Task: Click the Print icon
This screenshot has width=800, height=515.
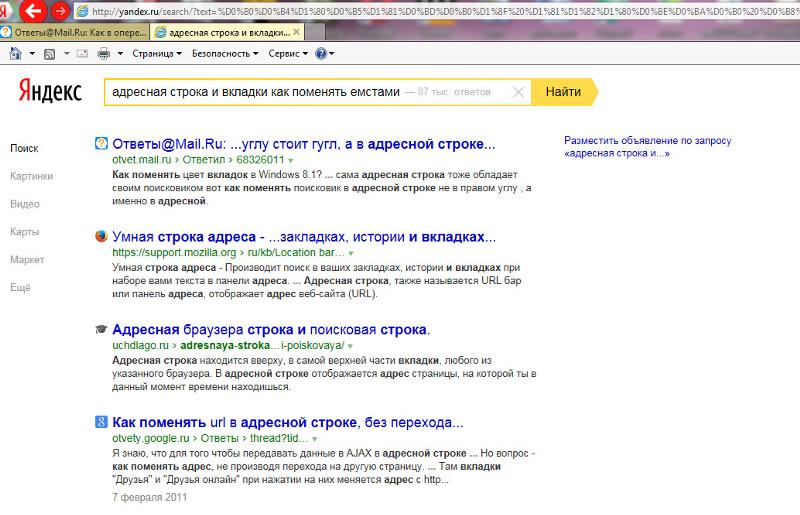Action: pos(104,53)
